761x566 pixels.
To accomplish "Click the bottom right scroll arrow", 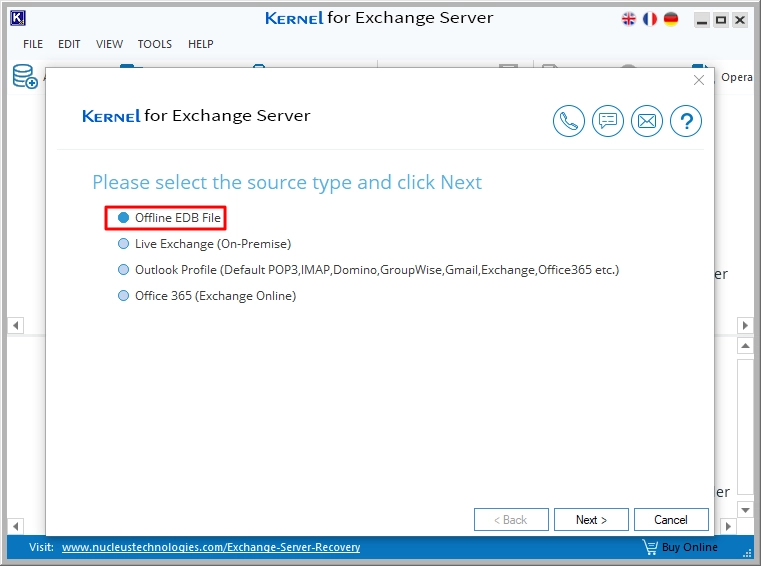I will pos(728,526).
